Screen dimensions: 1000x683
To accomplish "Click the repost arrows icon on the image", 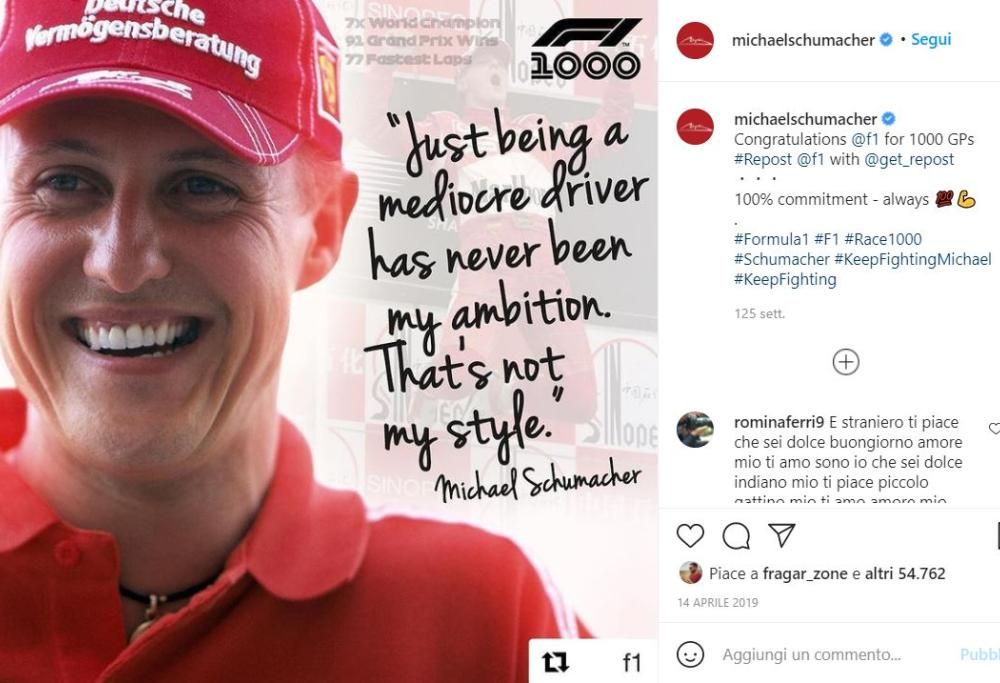I will point(555,663).
